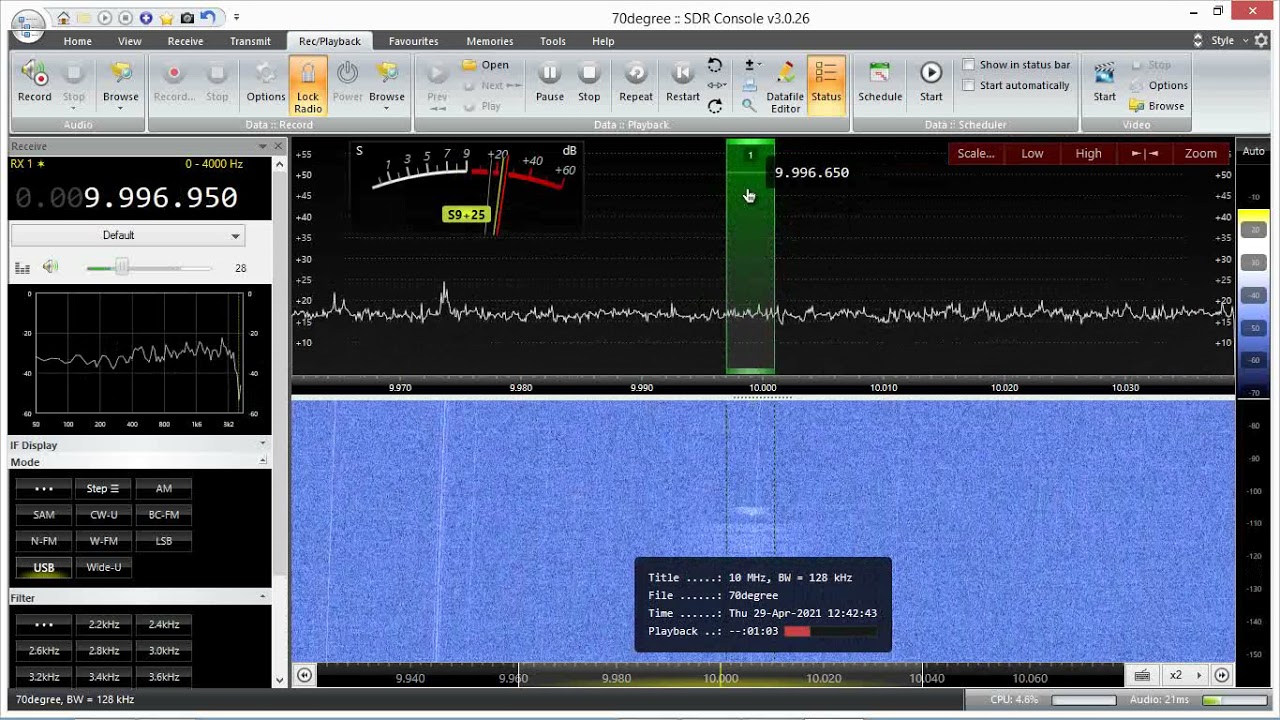Open the Scheduler Schedule dialog
Screen dimensions: 1280x720
click(x=880, y=82)
